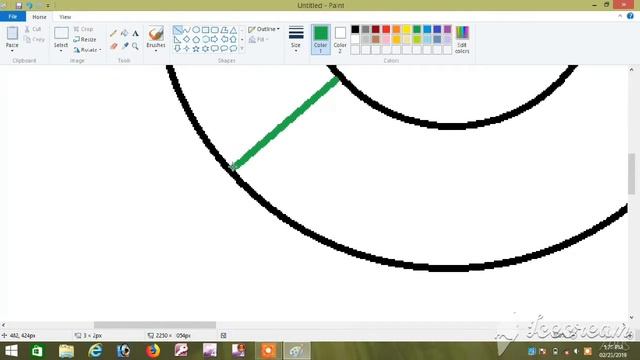Choose the Left arrow shape
This screenshot has width=640, height=360.
tap(224, 39)
